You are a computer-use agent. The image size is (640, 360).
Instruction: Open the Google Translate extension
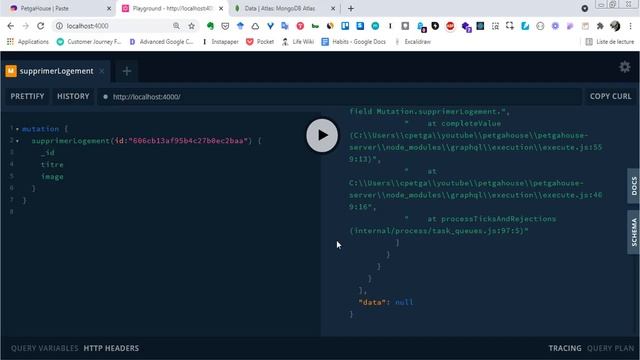[285, 26]
